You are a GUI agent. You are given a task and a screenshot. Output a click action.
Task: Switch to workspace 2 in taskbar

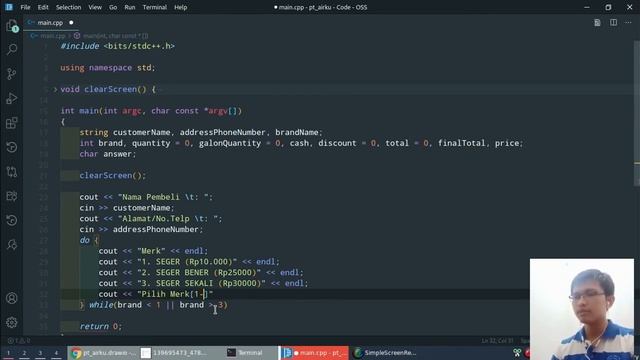[x=24, y=353]
